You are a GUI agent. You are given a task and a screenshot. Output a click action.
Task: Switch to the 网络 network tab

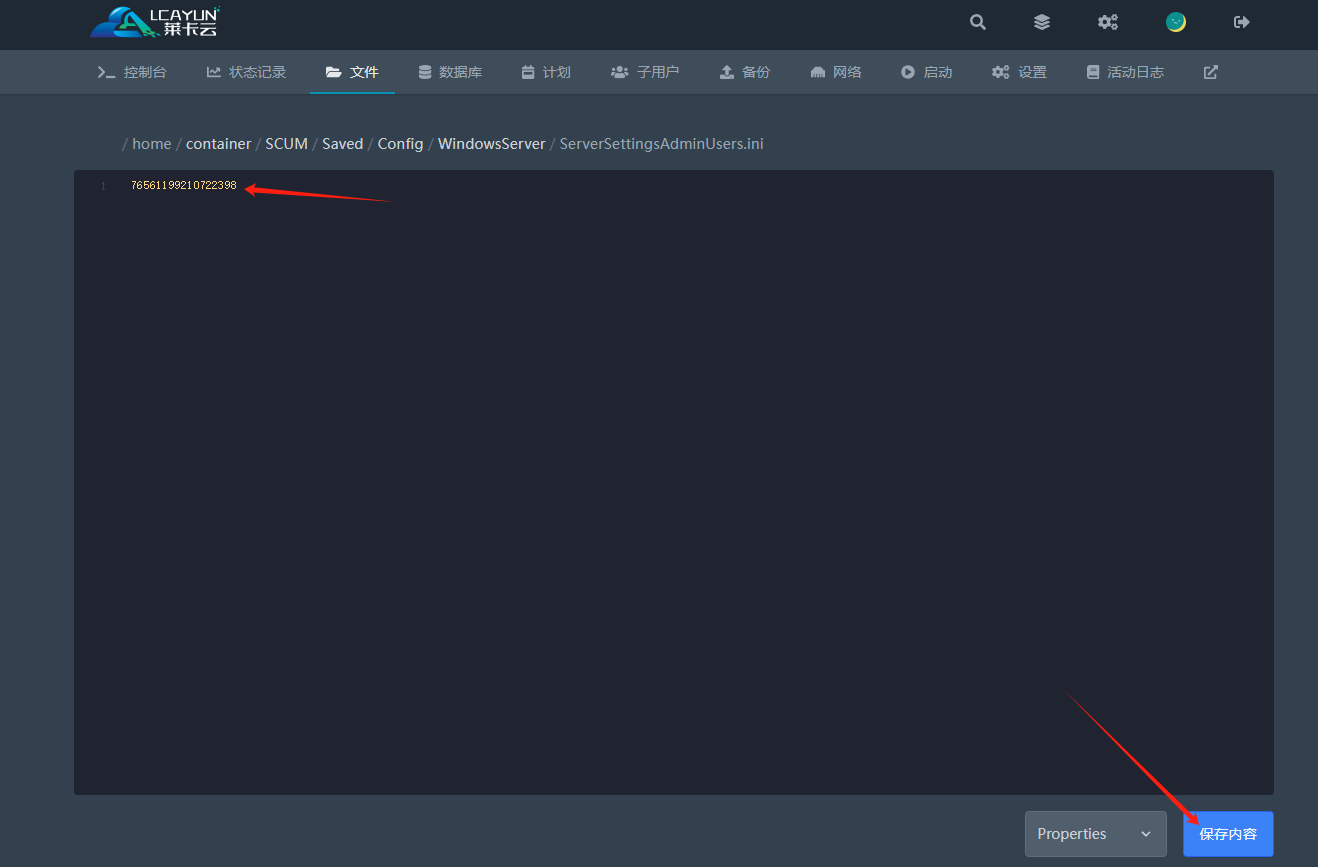(x=836, y=72)
